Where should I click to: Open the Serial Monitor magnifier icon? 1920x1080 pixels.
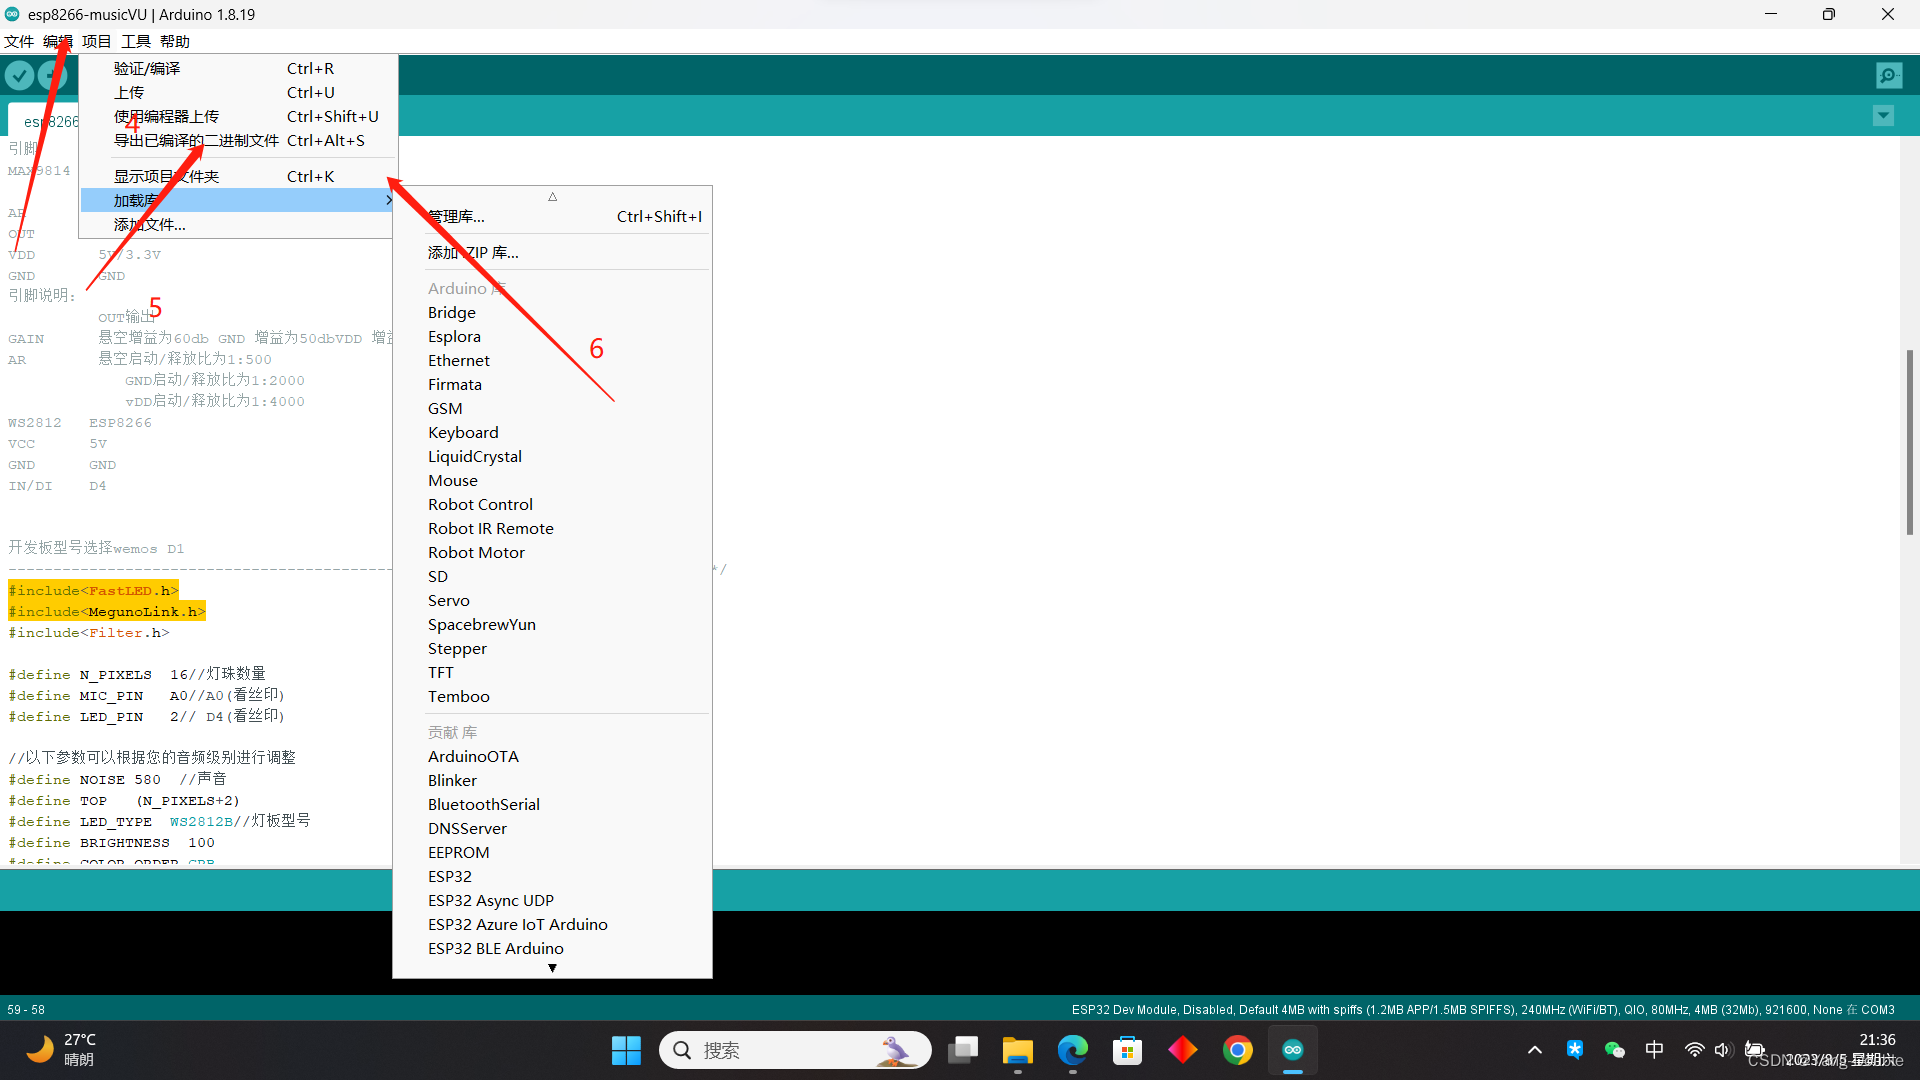point(1889,76)
